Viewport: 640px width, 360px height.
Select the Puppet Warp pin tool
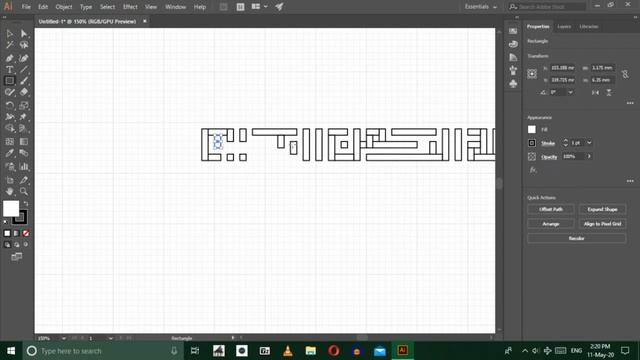(x=24, y=117)
